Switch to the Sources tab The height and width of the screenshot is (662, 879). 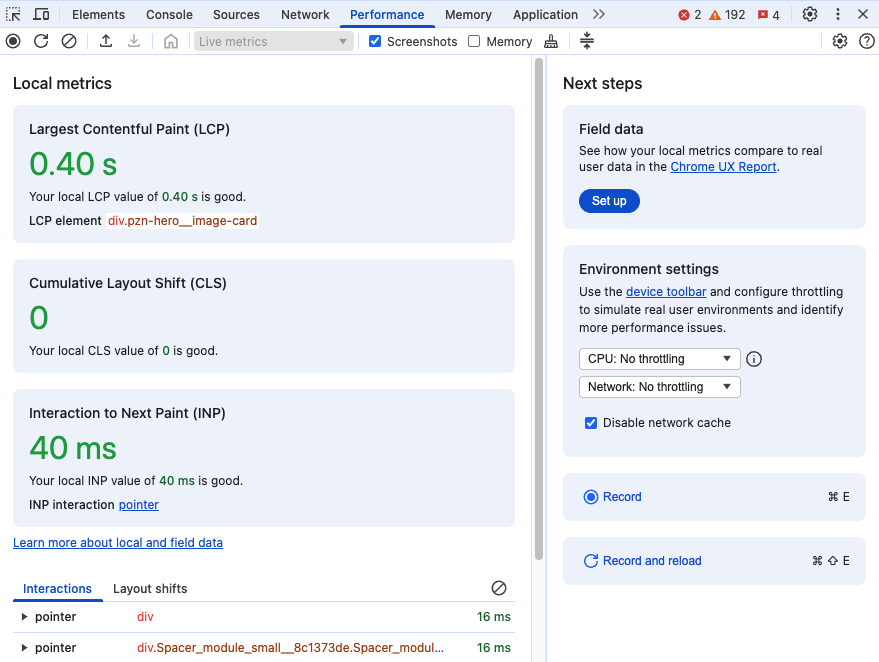coord(236,15)
